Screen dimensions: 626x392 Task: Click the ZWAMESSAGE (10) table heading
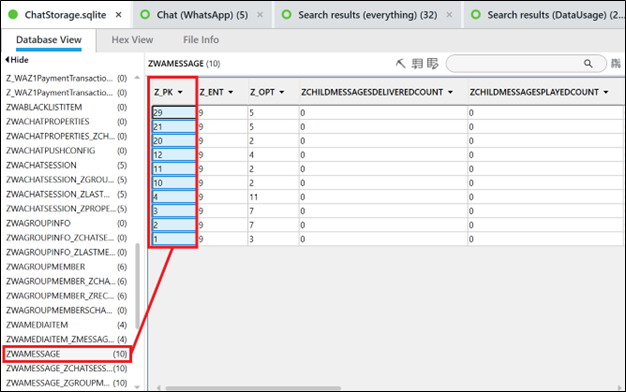point(184,63)
